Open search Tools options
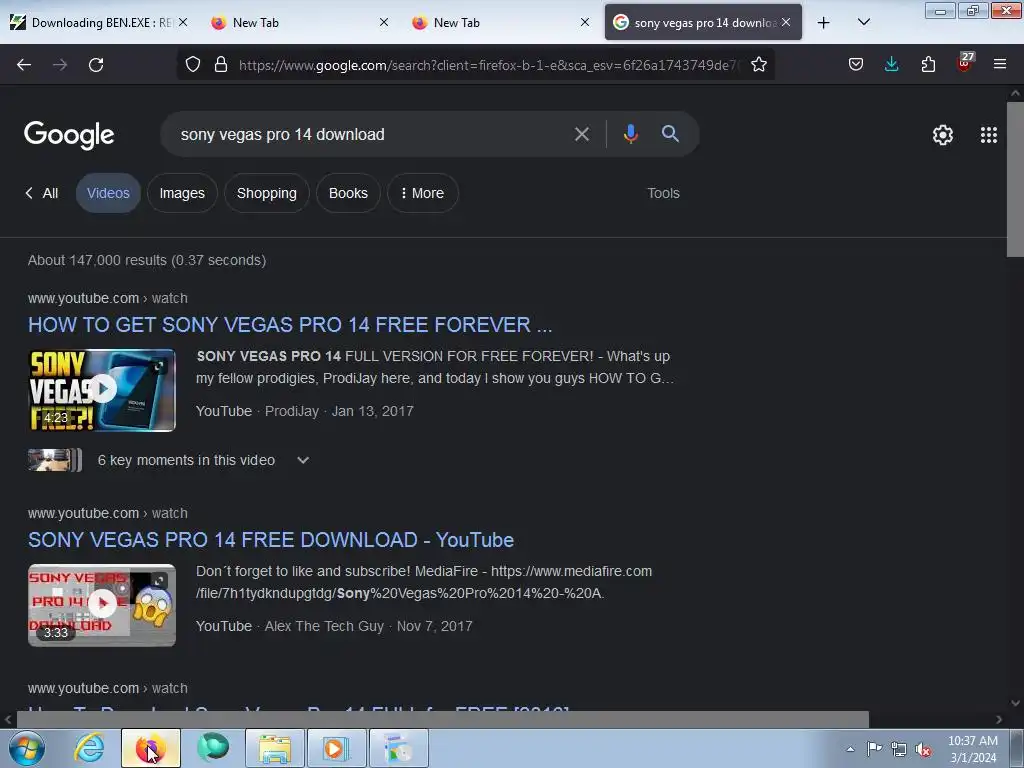The width and height of the screenshot is (1024, 768). click(x=664, y=193)
